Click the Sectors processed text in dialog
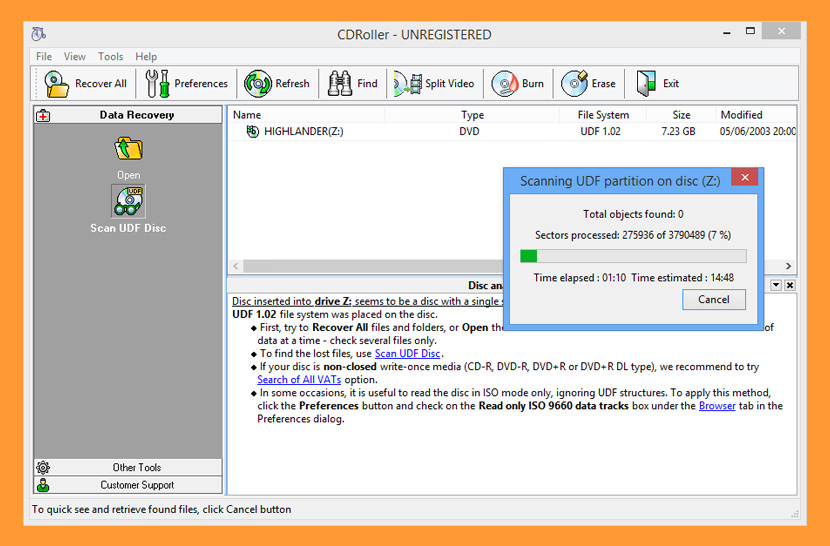 pyautogui.click(x=633, y=235)
